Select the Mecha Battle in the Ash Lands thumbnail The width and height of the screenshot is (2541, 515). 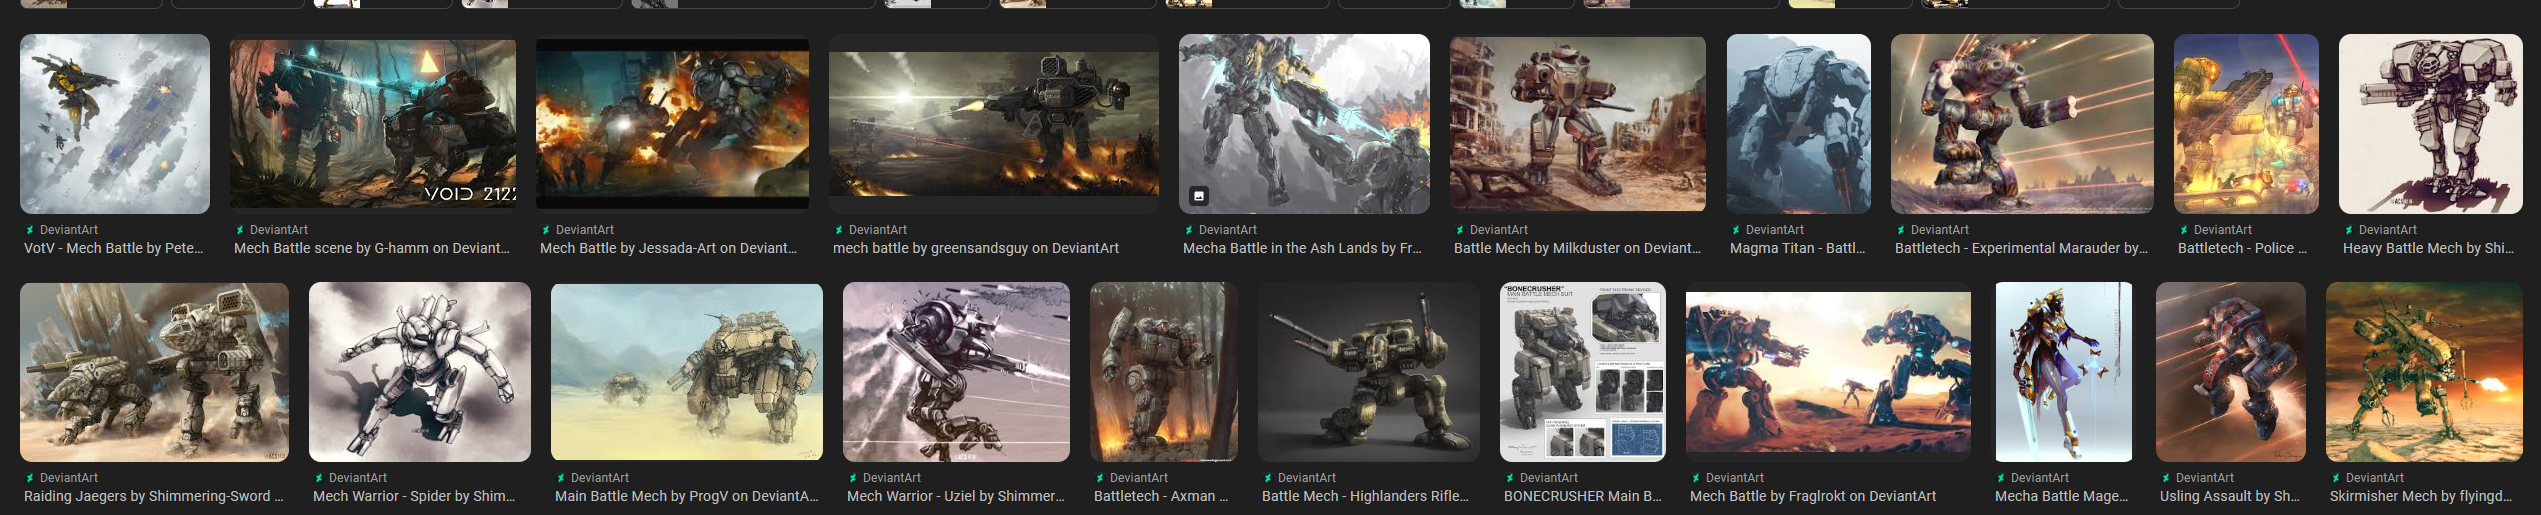(1304, 124)
